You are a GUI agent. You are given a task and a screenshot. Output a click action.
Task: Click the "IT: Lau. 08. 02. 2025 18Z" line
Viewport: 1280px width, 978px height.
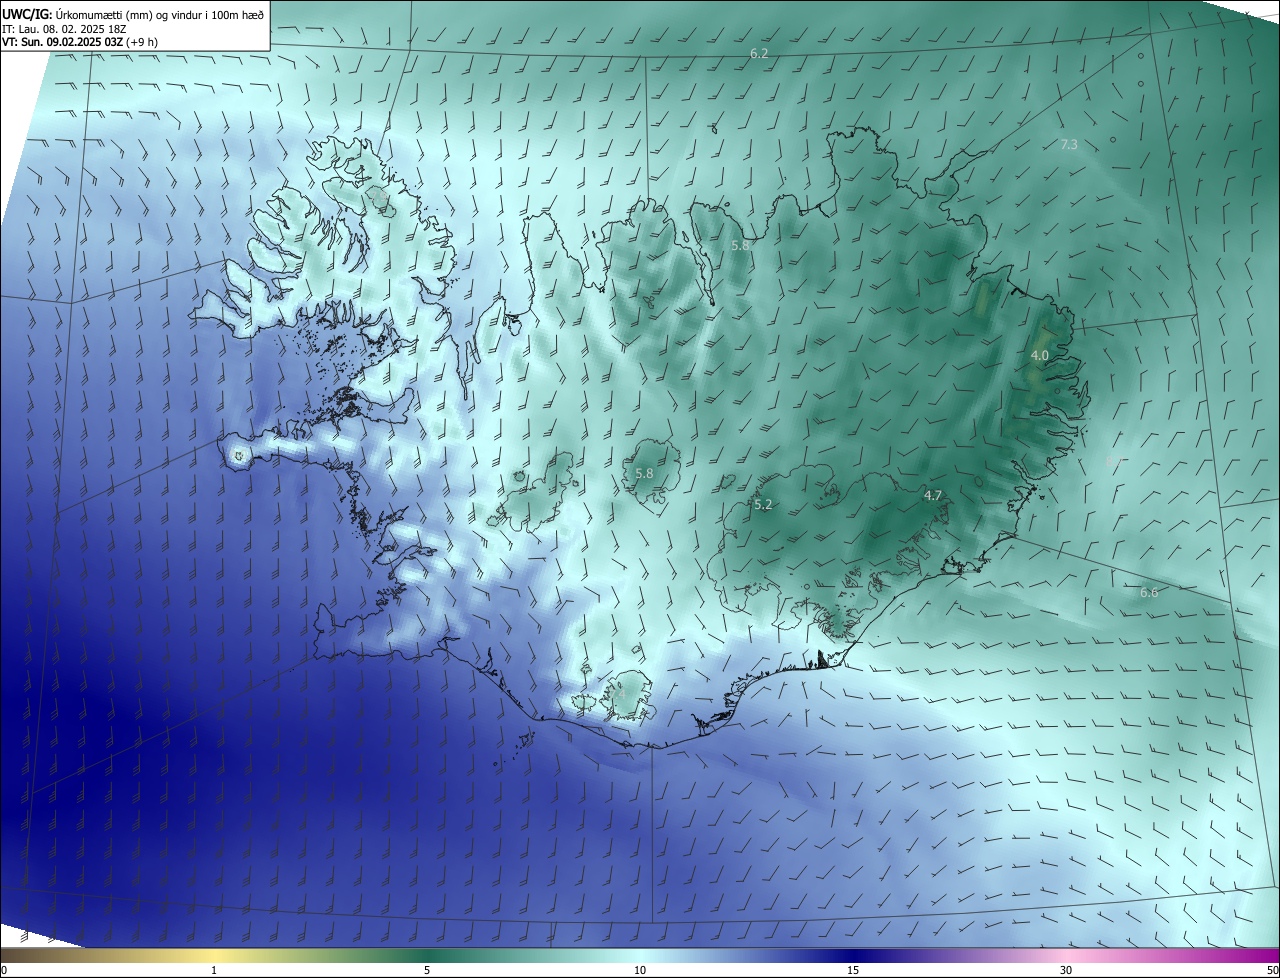coord(64,29)
